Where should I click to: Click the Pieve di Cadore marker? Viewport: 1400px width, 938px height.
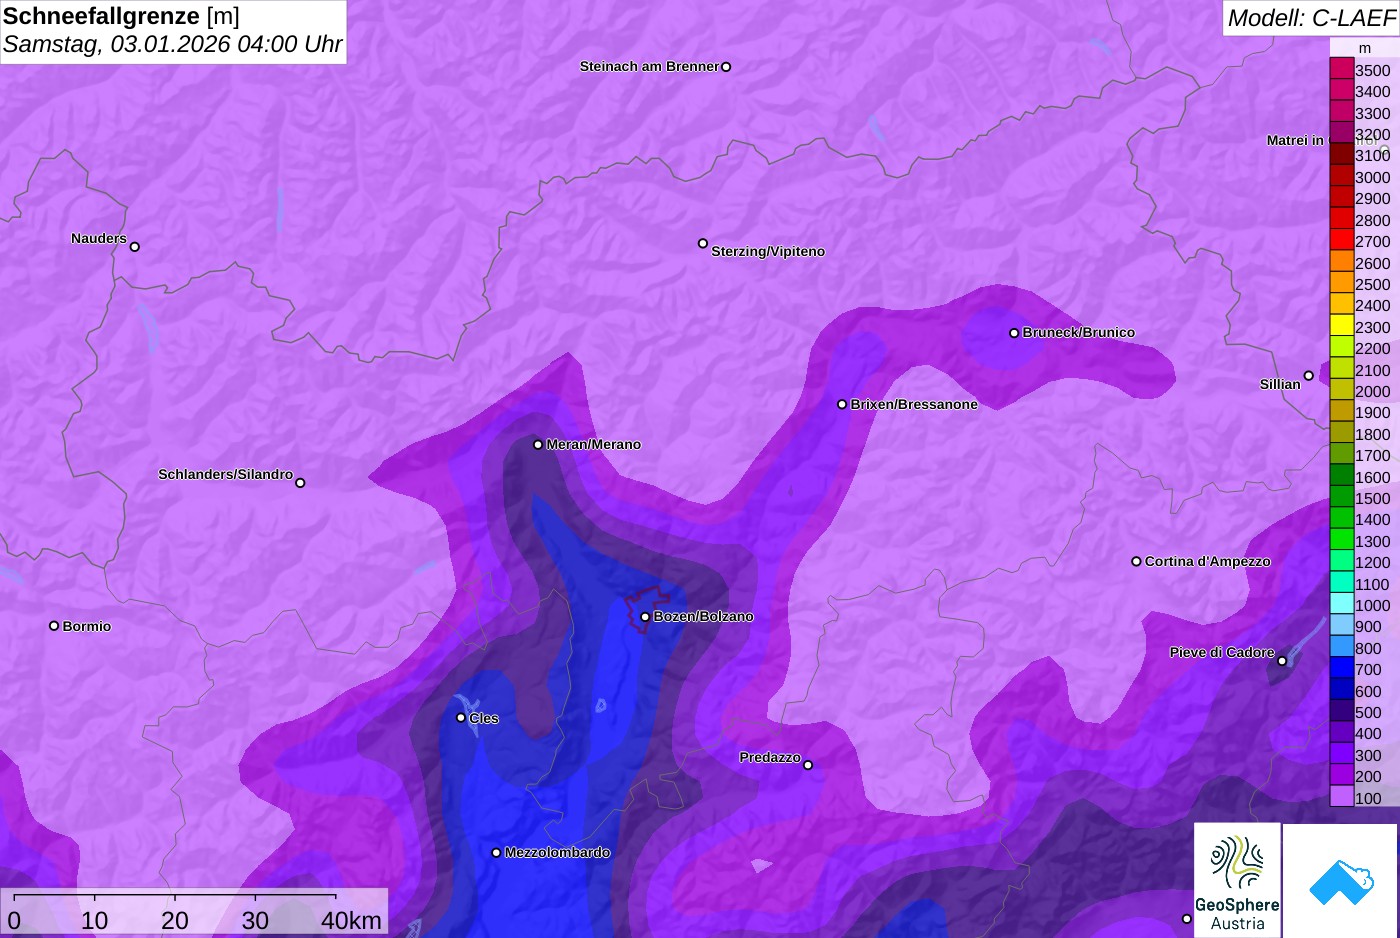pos(1282,660)
